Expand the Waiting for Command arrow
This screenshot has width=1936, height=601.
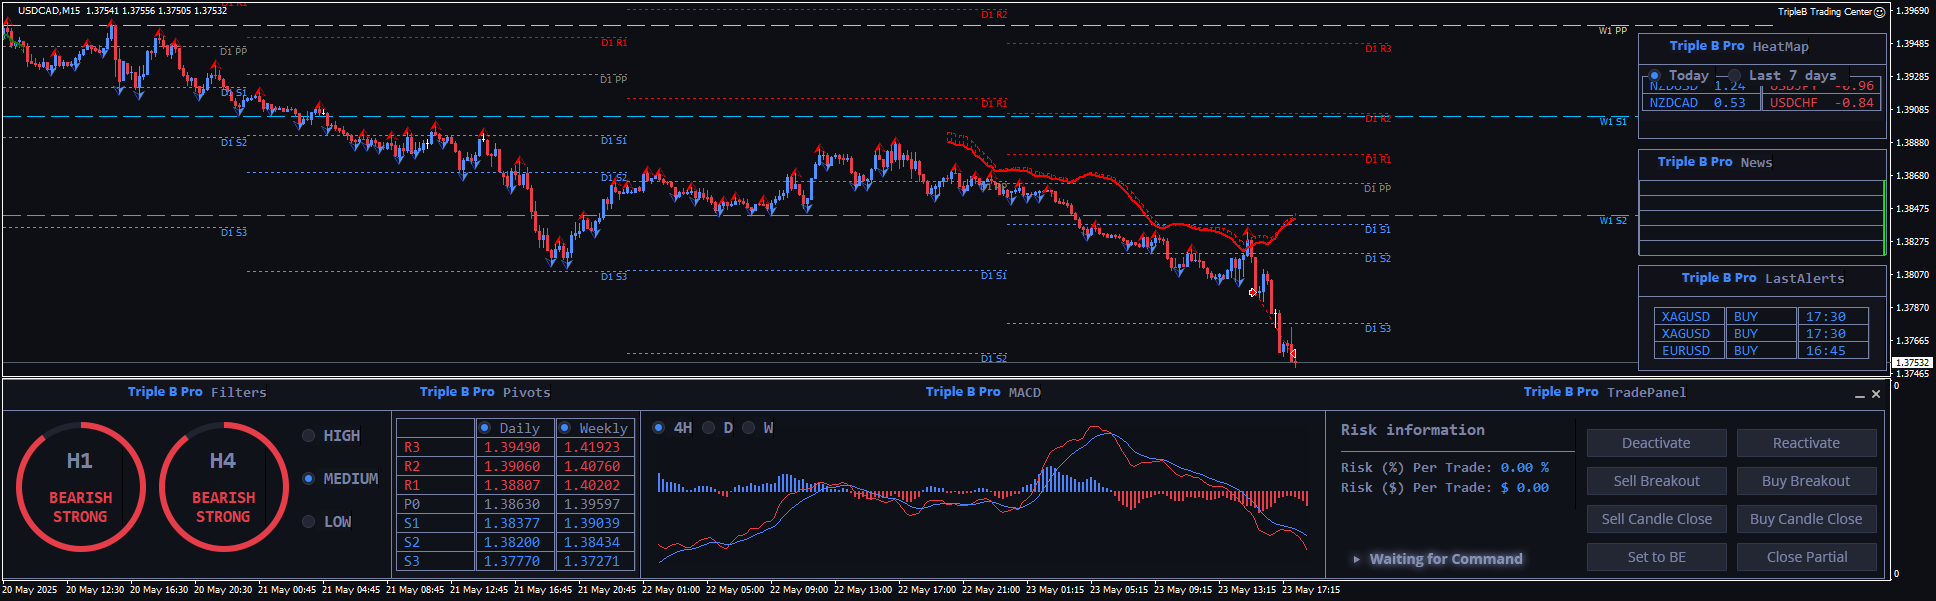tap(1356, 559)
